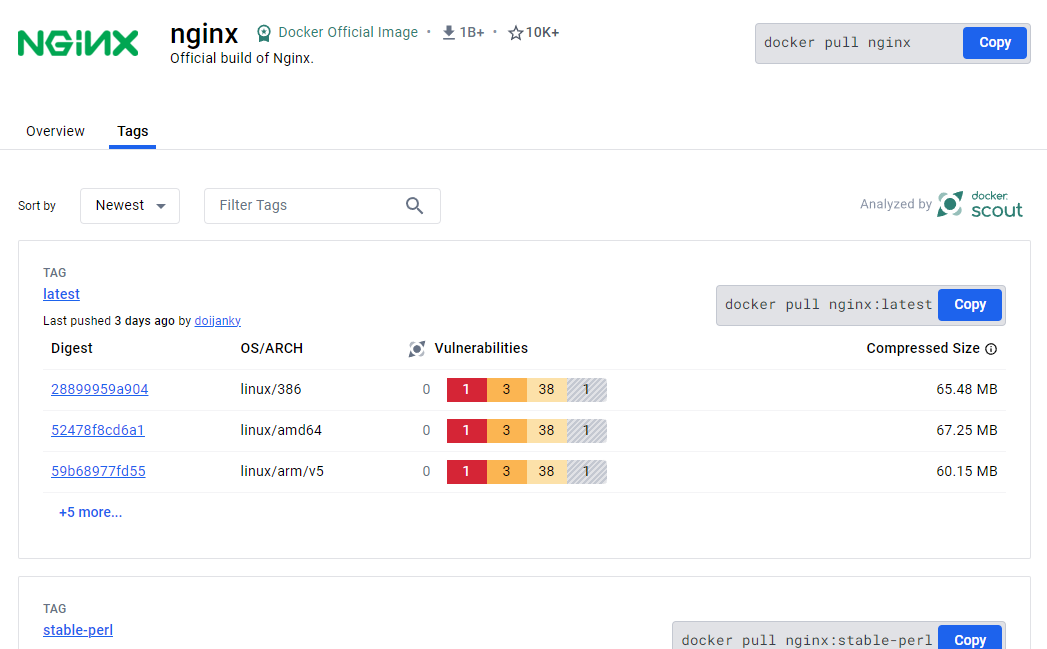Click the Last pushed 3 days ago text
The height and width of the screenshot is (649, 1047).
click(108, 320)
